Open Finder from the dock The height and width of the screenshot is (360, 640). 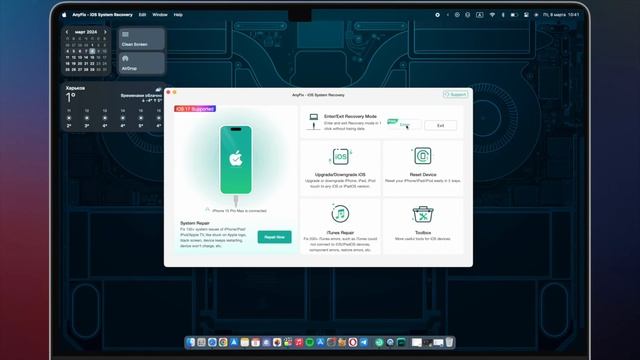point(190,342)
